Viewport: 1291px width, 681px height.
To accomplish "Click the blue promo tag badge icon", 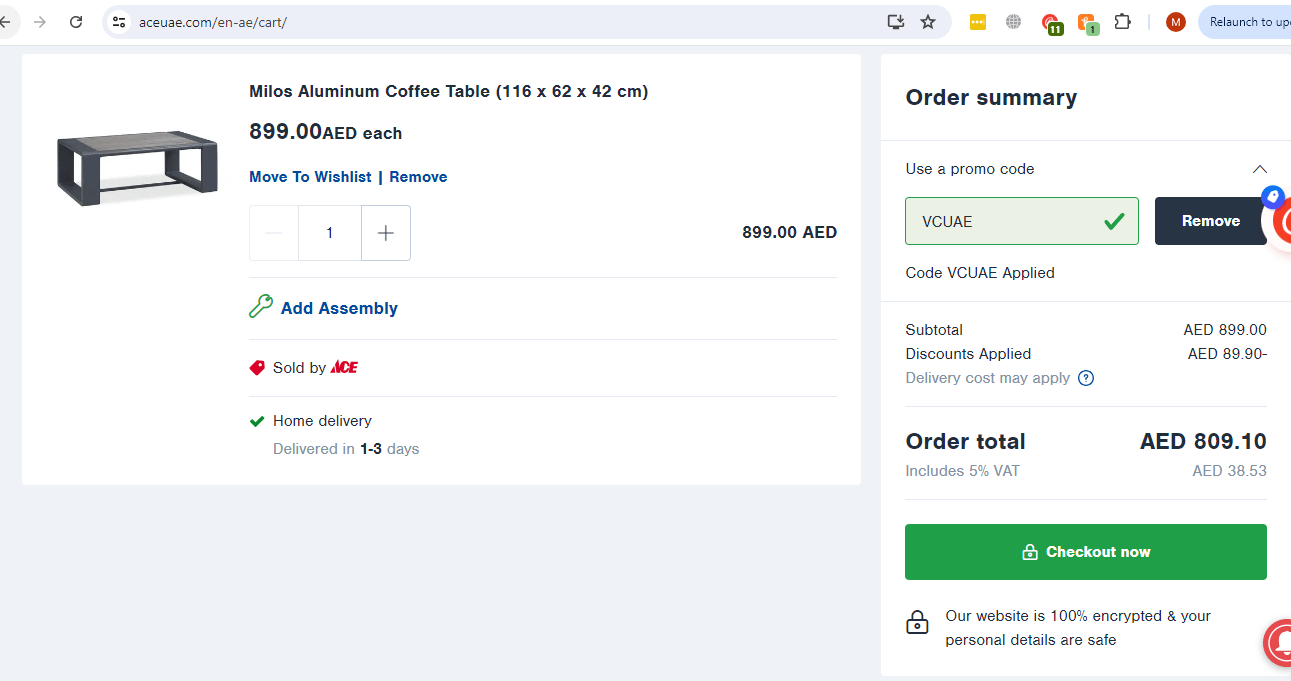I will pos(1272,197).
